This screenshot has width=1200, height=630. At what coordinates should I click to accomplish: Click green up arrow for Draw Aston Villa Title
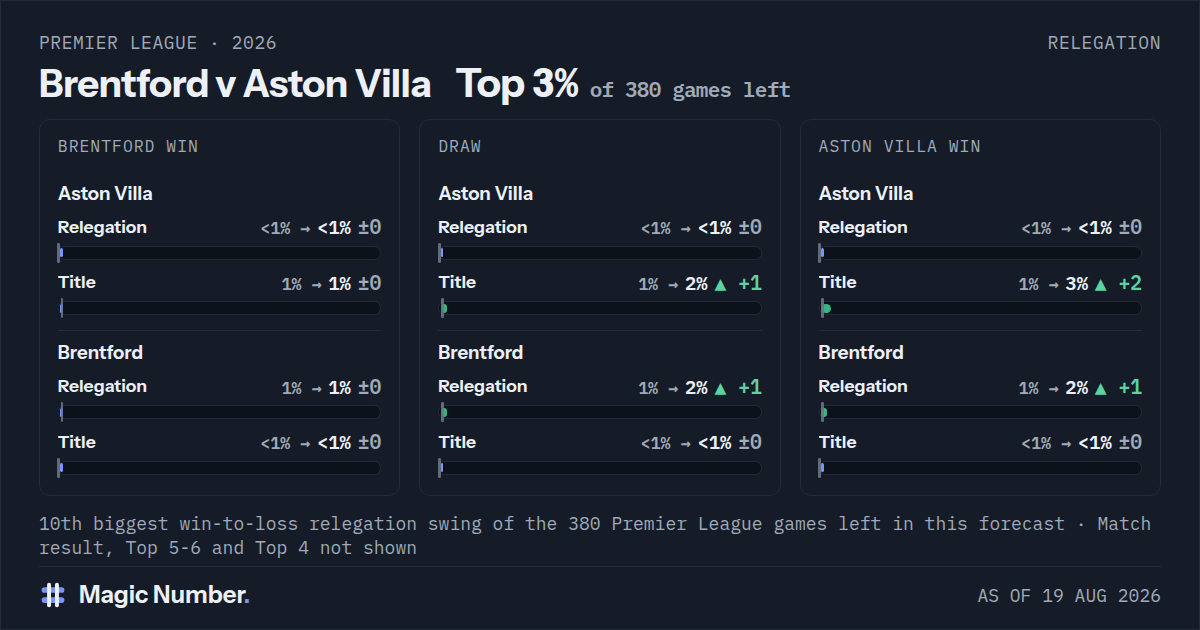(720, 284)
